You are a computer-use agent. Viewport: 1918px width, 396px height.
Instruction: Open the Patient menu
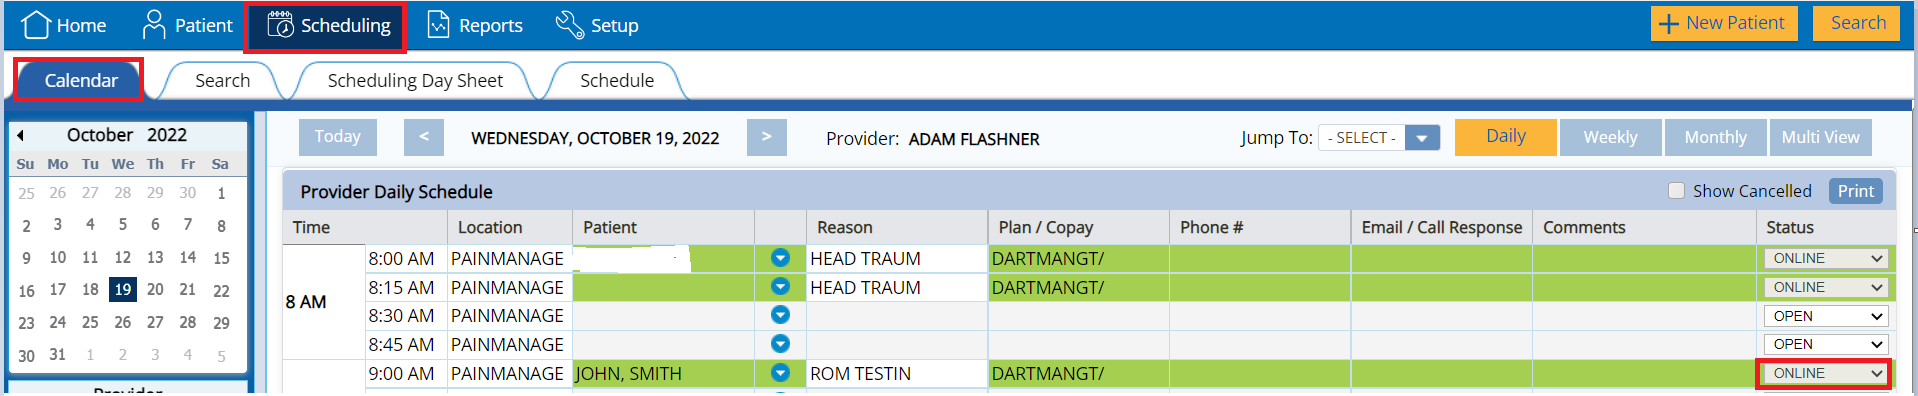pos(187,25)
